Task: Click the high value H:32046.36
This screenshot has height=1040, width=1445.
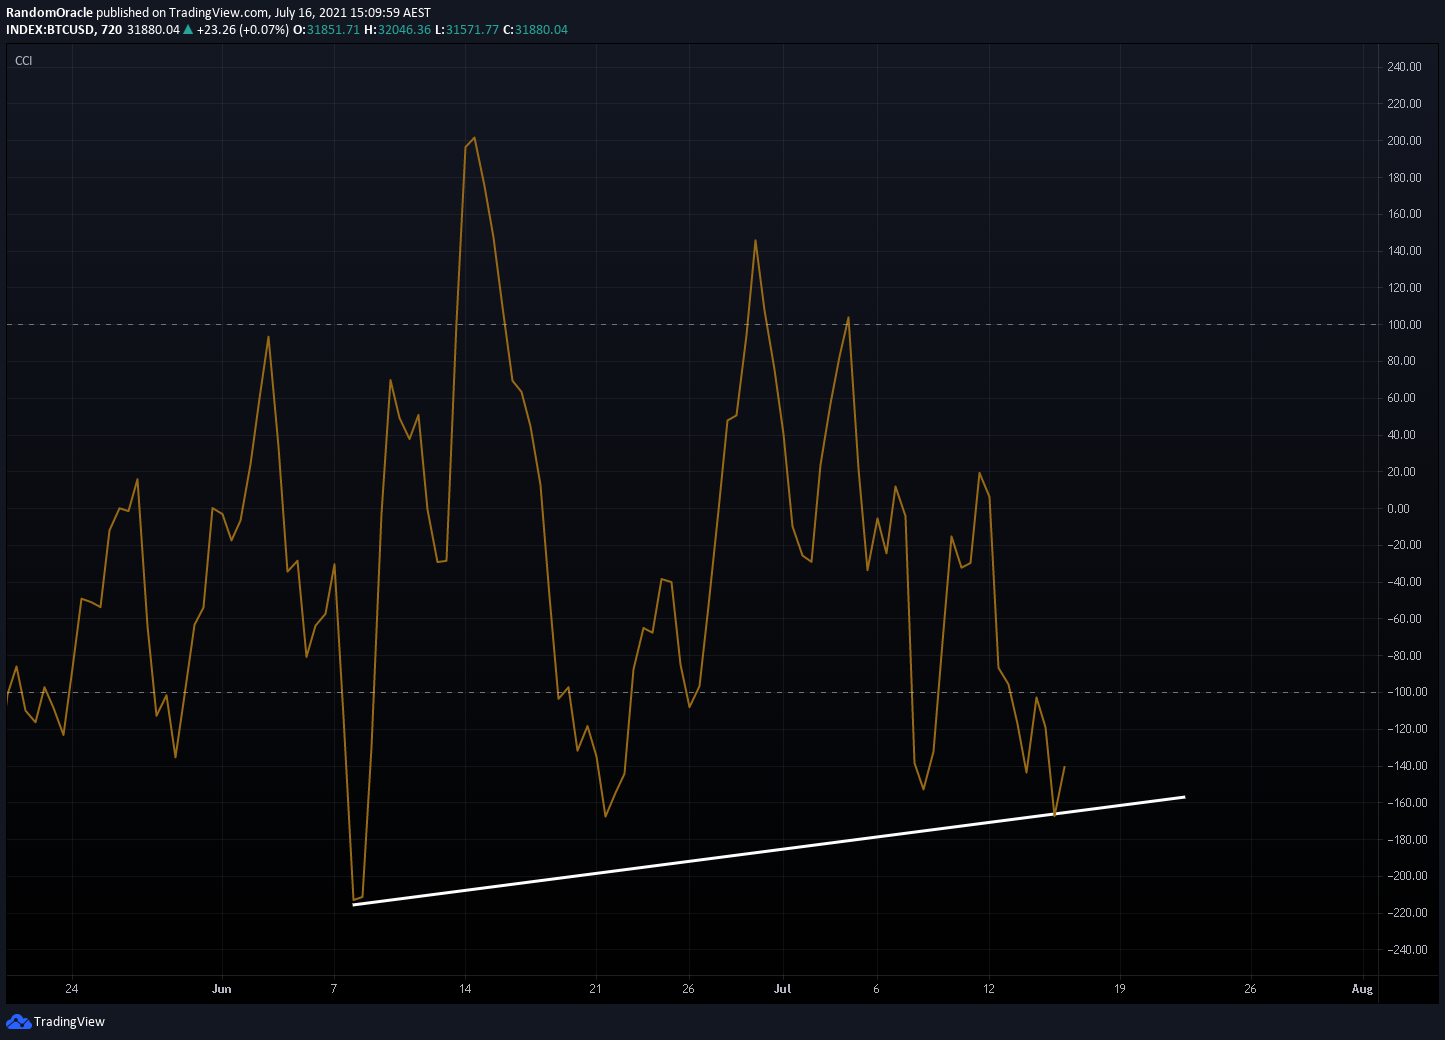Action: point(397,30)
